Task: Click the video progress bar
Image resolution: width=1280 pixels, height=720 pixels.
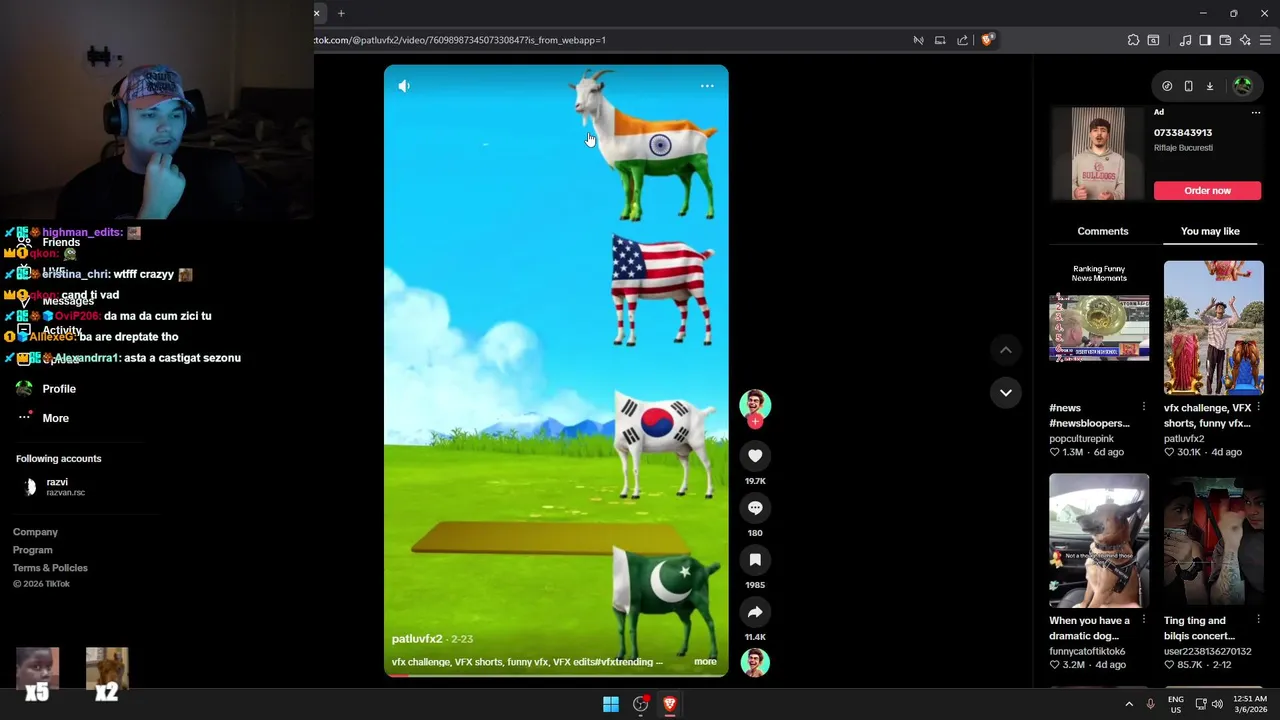Action: (x=556, y=675)
